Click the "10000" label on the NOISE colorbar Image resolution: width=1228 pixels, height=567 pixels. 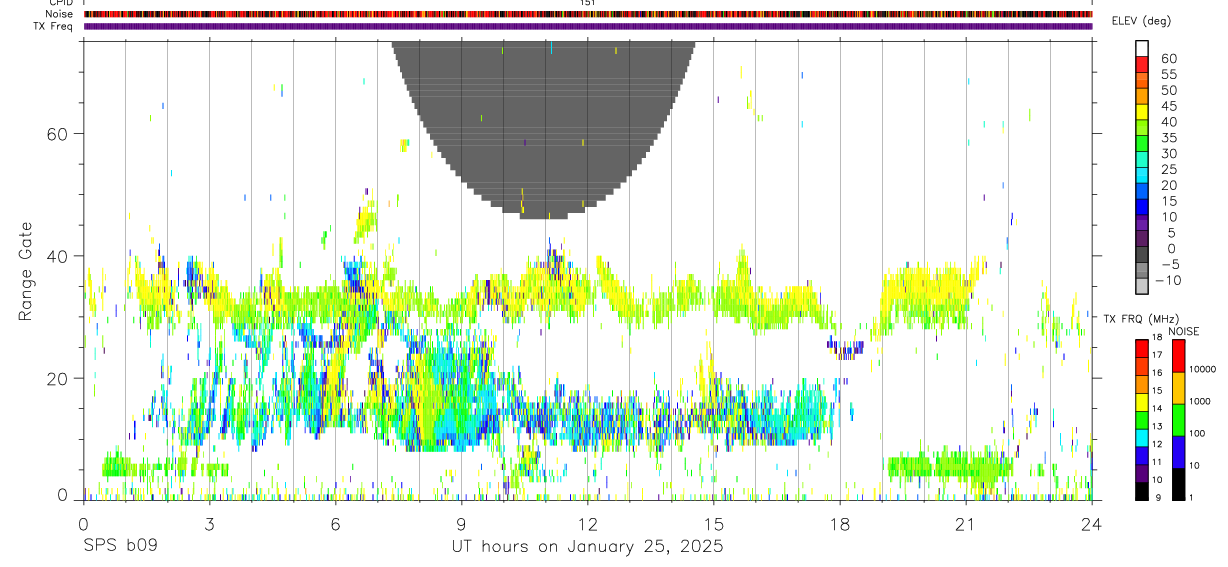(1202, 370)
